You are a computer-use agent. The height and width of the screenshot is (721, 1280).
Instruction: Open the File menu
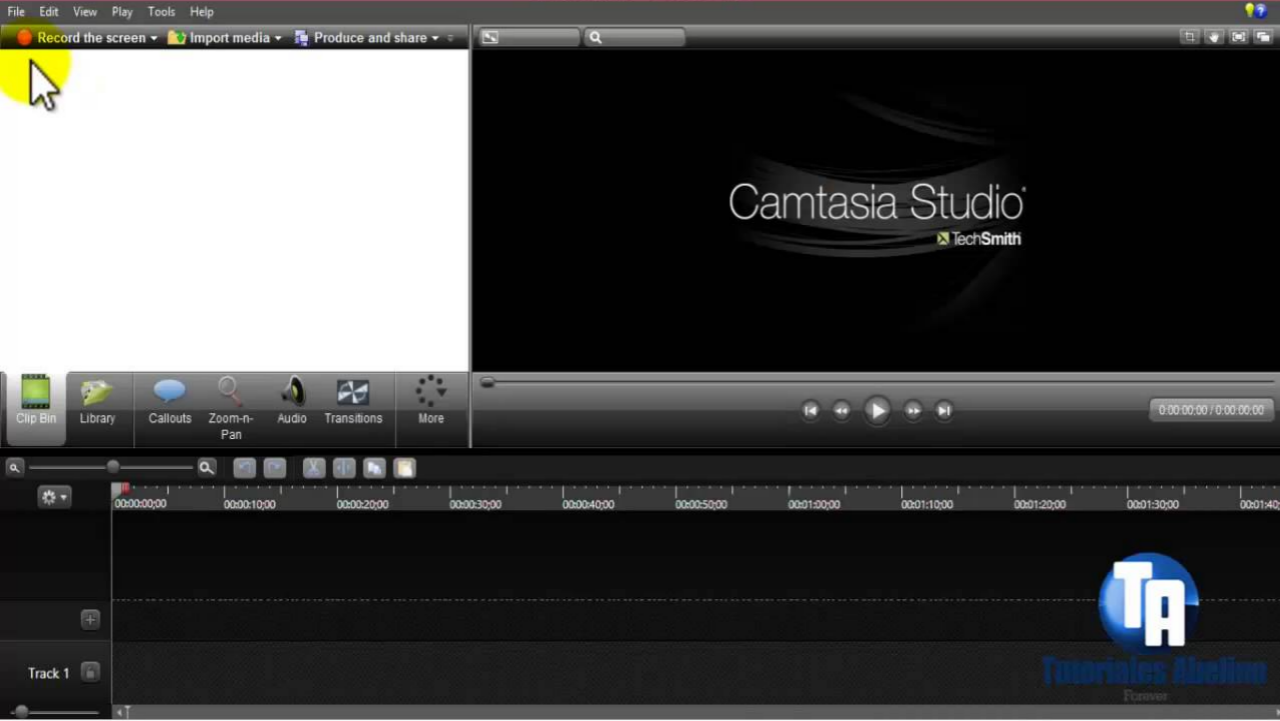click(16, 12)
